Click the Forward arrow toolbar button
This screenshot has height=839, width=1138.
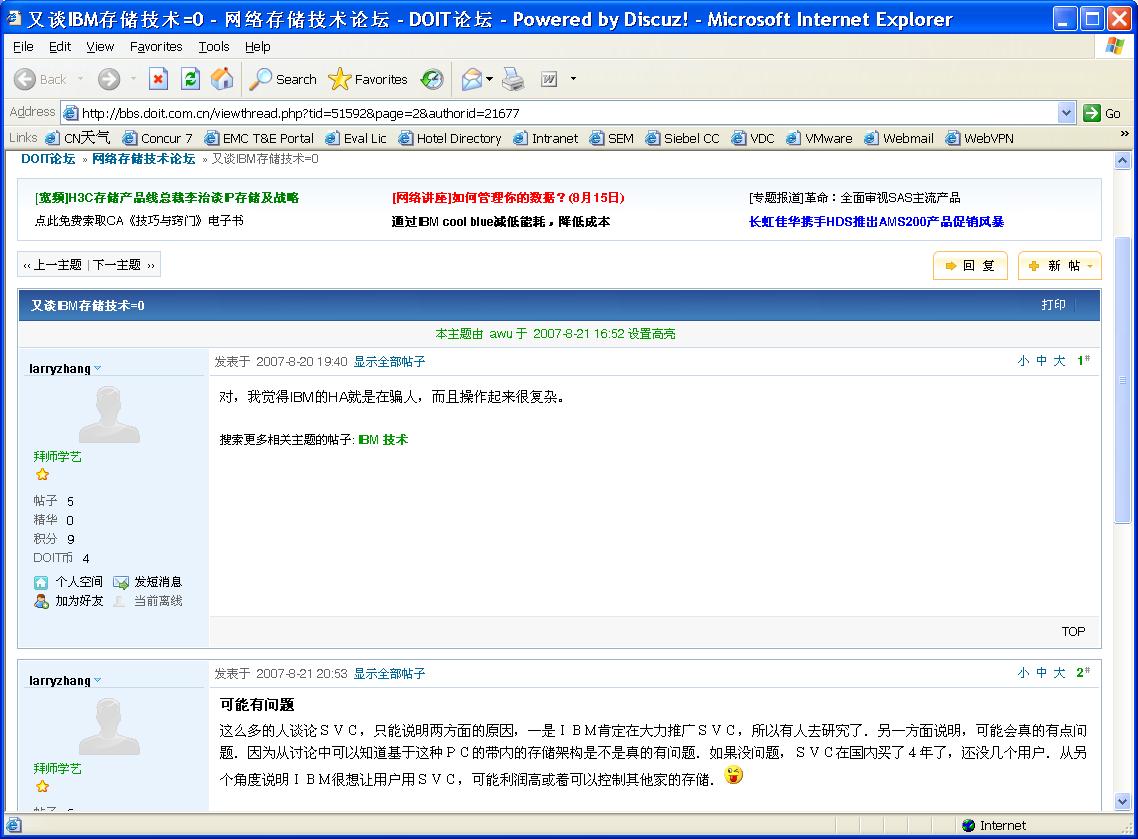tap(109, 79)
